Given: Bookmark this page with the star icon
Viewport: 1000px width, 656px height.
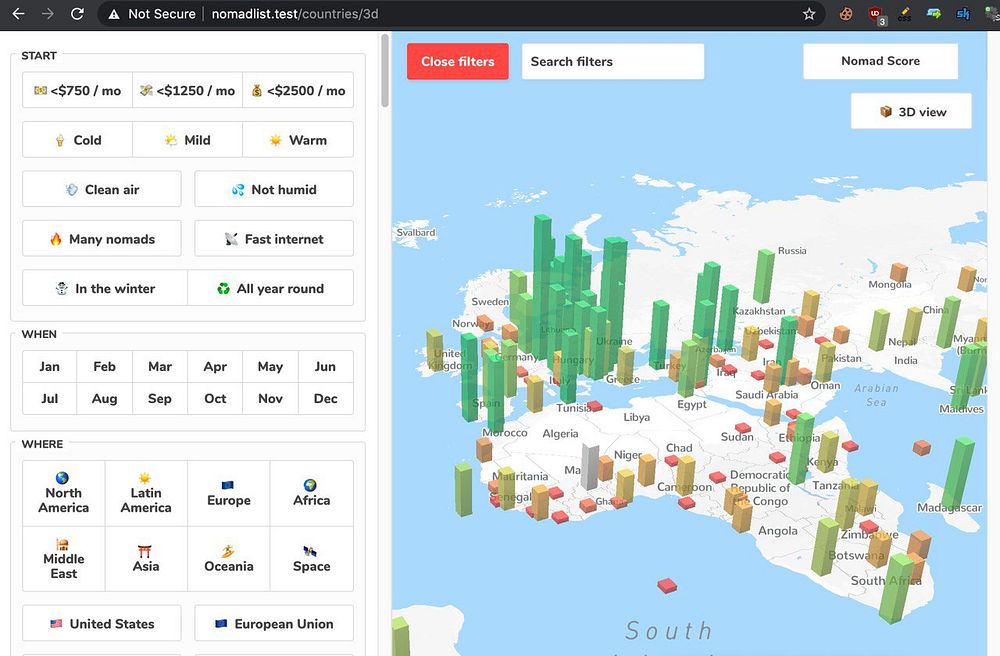Looking at the screenshot, I should pos(809,13).
